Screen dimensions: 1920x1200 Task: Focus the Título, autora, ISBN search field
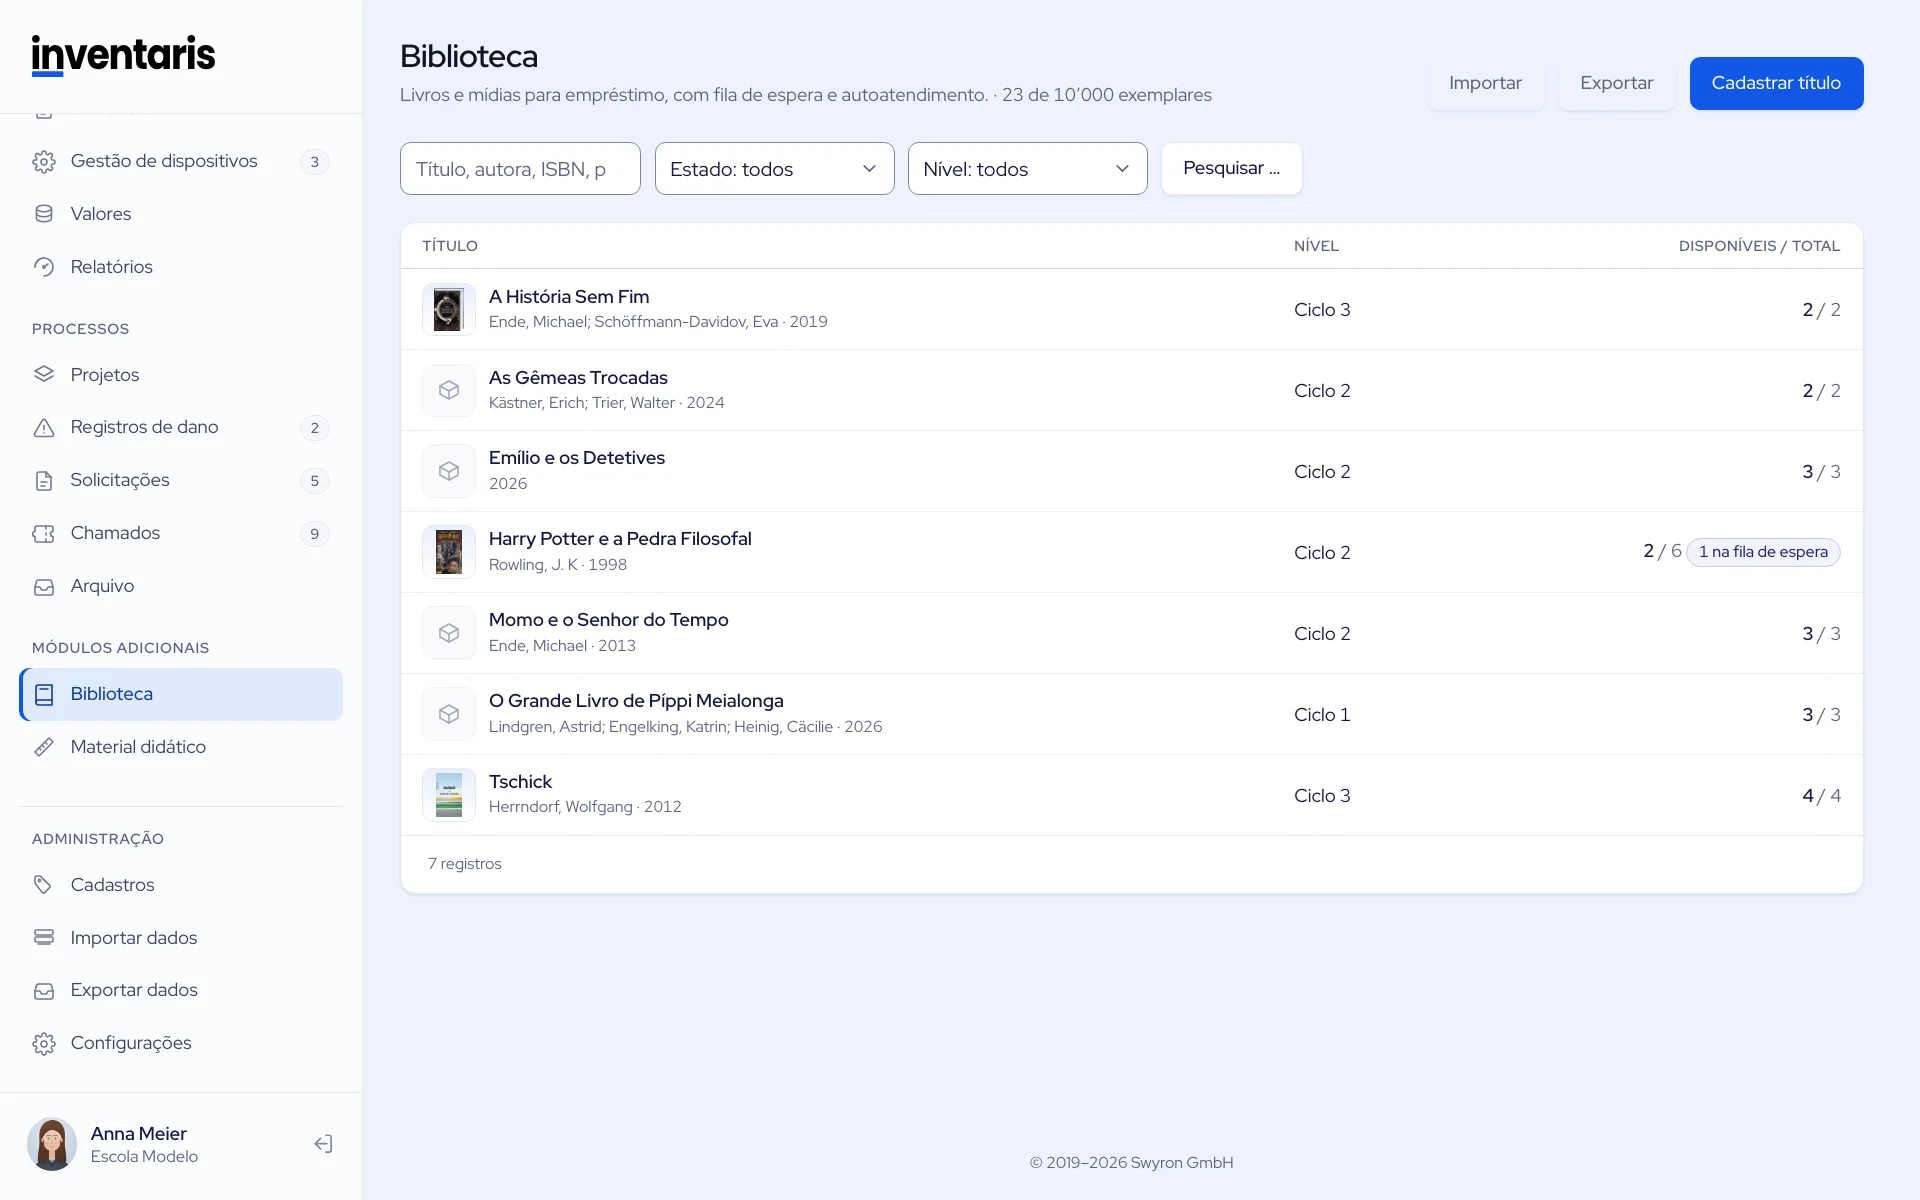(520, 169)
